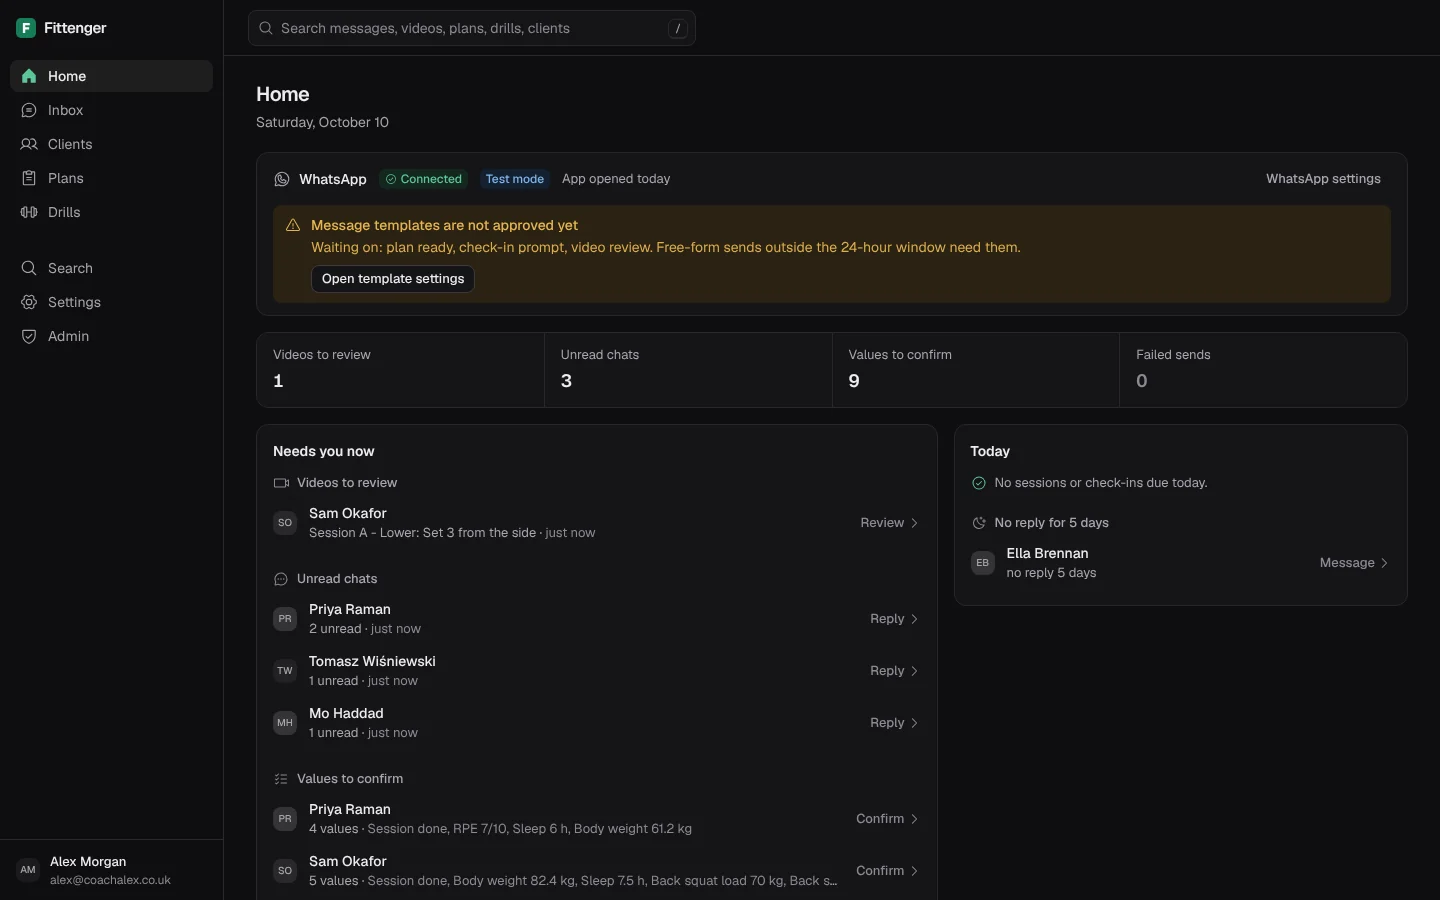Click Mo Haddad's MH avatar

[x=285, y=723]
